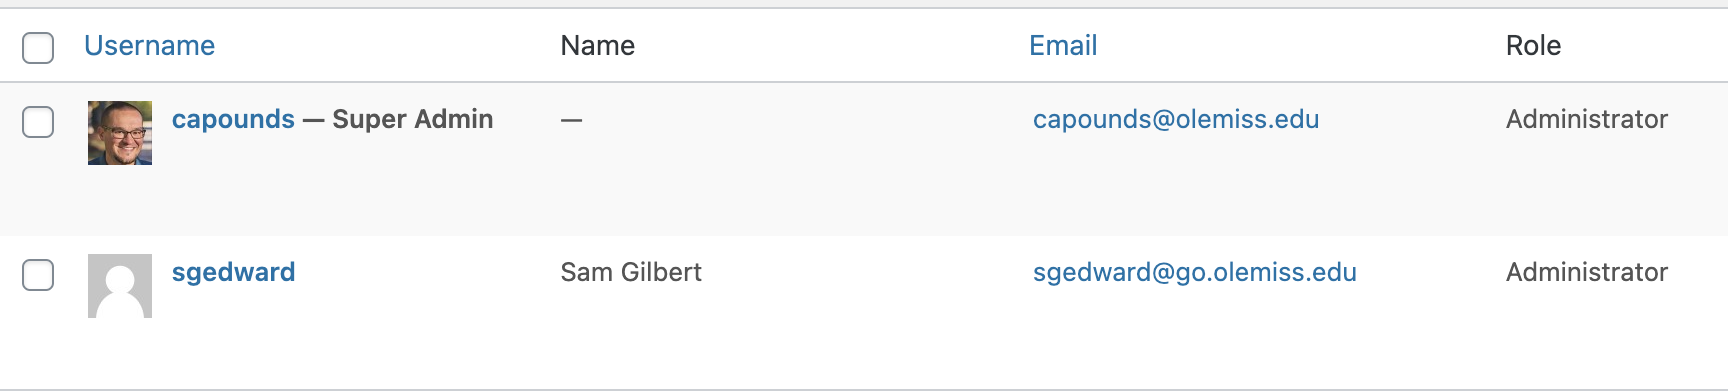1728x392 pixels.
Task: Click the Super Admin label text
Action: (x=412, y=119)
